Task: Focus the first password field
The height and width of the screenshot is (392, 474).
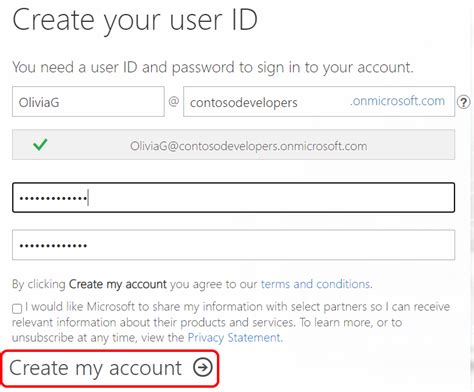Action: tap(234, 198)
